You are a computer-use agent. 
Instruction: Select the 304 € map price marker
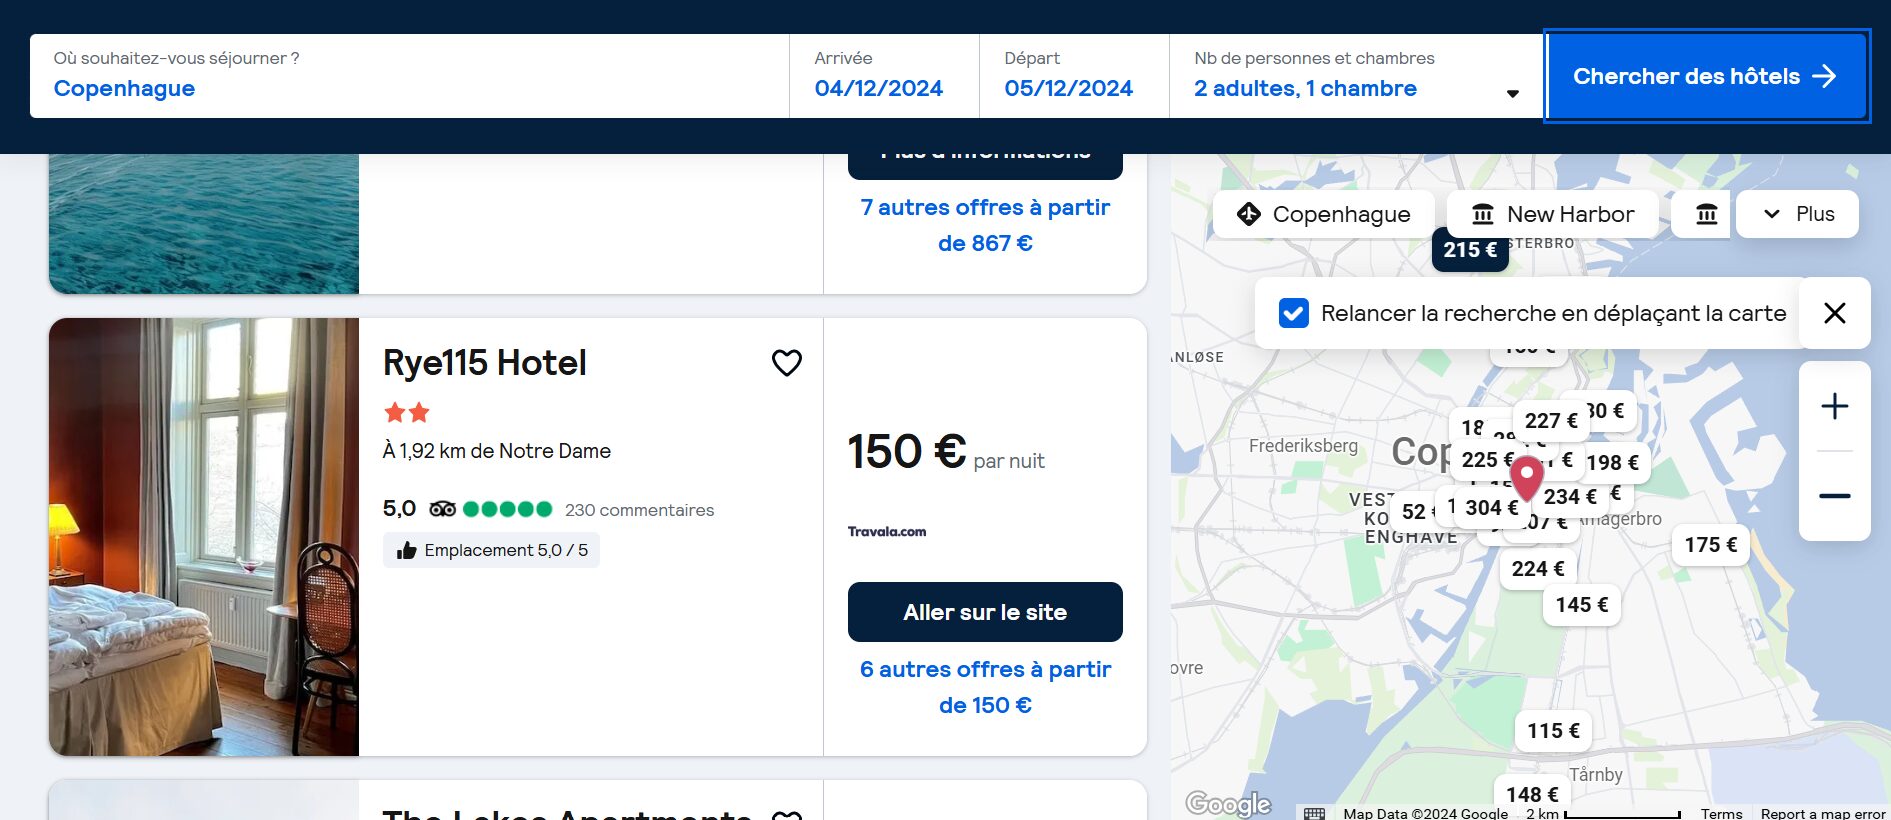pyautogui.click(x=1491, y=508)
